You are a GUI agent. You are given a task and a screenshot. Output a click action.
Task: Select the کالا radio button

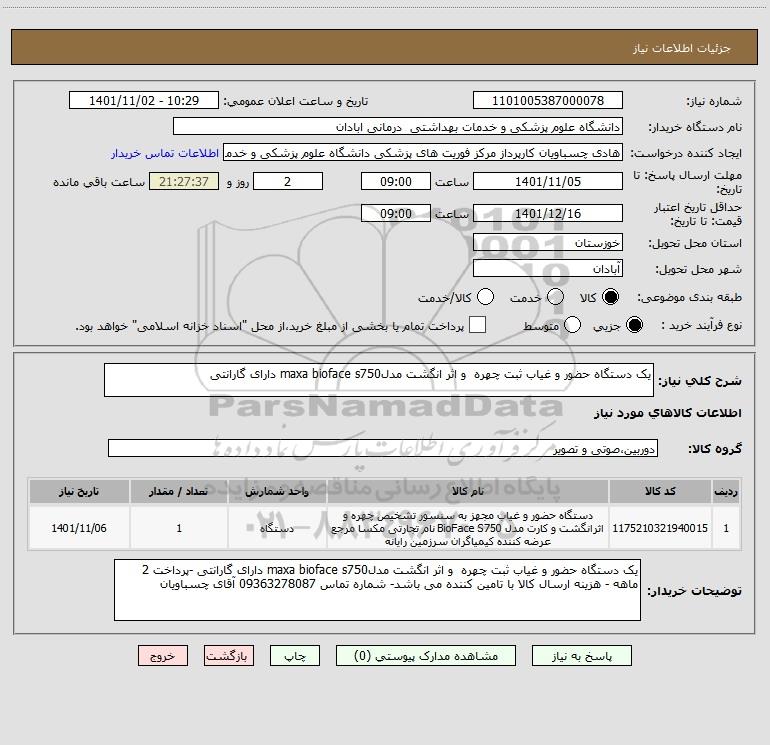coord(610,297)
